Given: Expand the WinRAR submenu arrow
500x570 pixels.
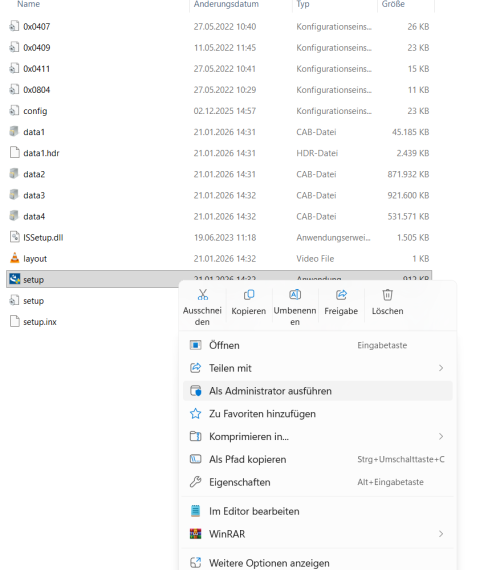Looking at the screenshot, I should pyautogui.click(x=441, y=534).
